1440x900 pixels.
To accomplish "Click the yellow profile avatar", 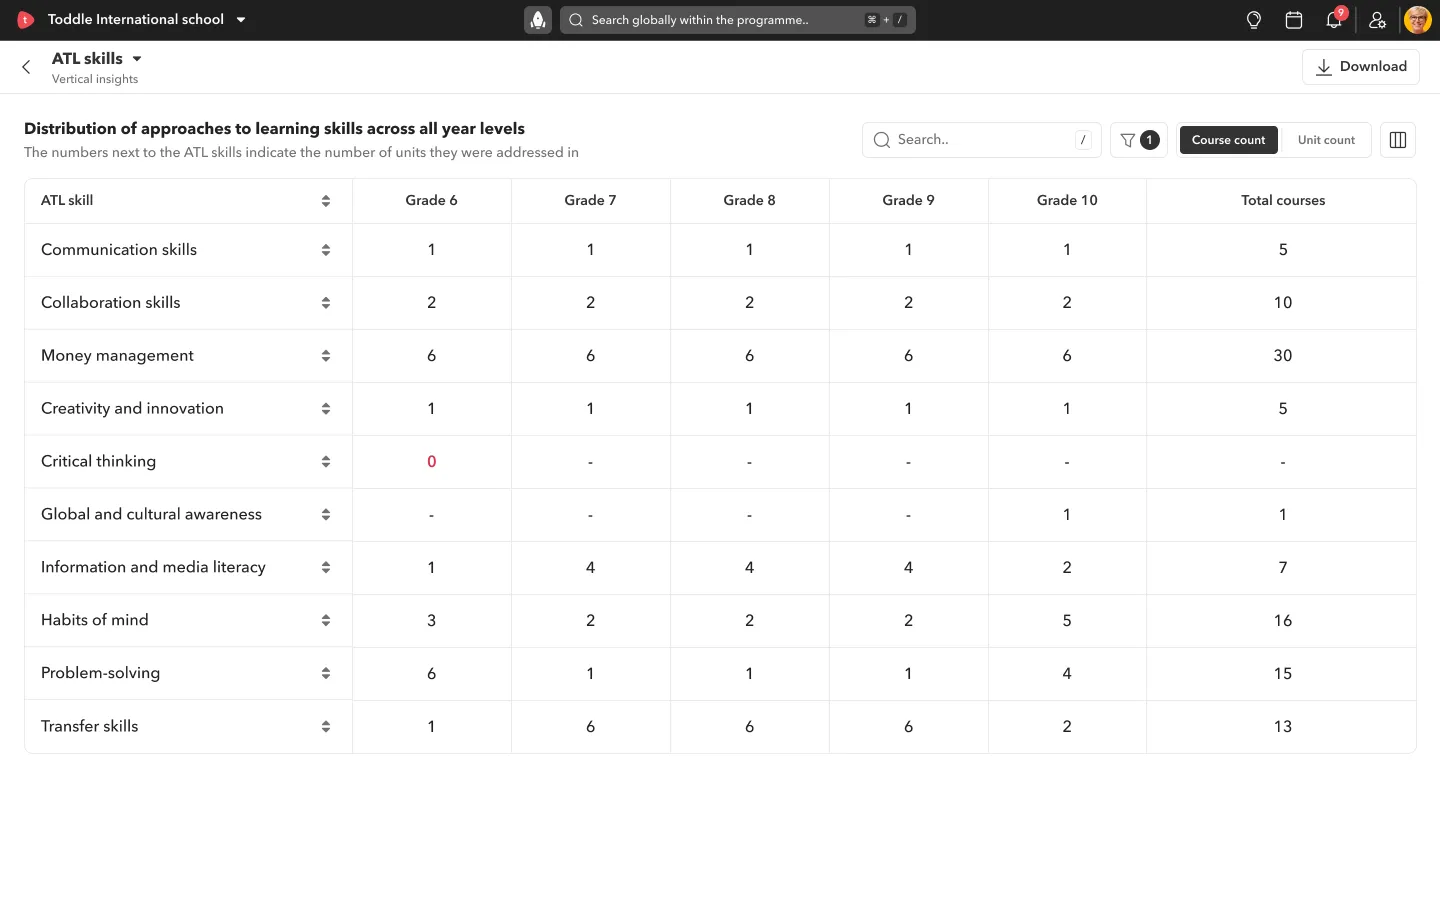I will coord(1417,19).
